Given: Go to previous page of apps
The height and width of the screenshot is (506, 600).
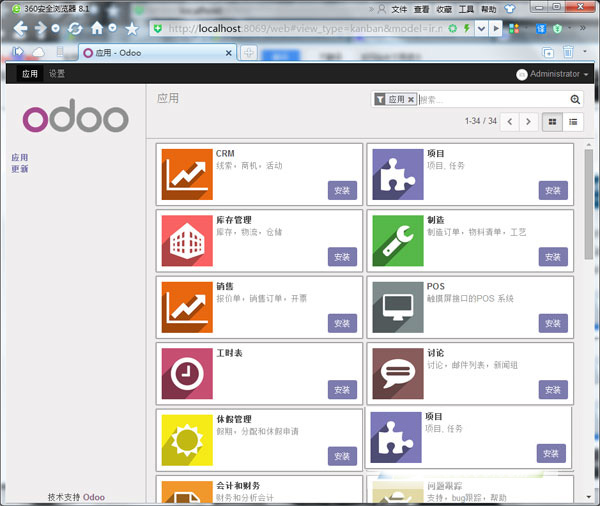Looking at the screenshot, I should [x=510, y=122].
